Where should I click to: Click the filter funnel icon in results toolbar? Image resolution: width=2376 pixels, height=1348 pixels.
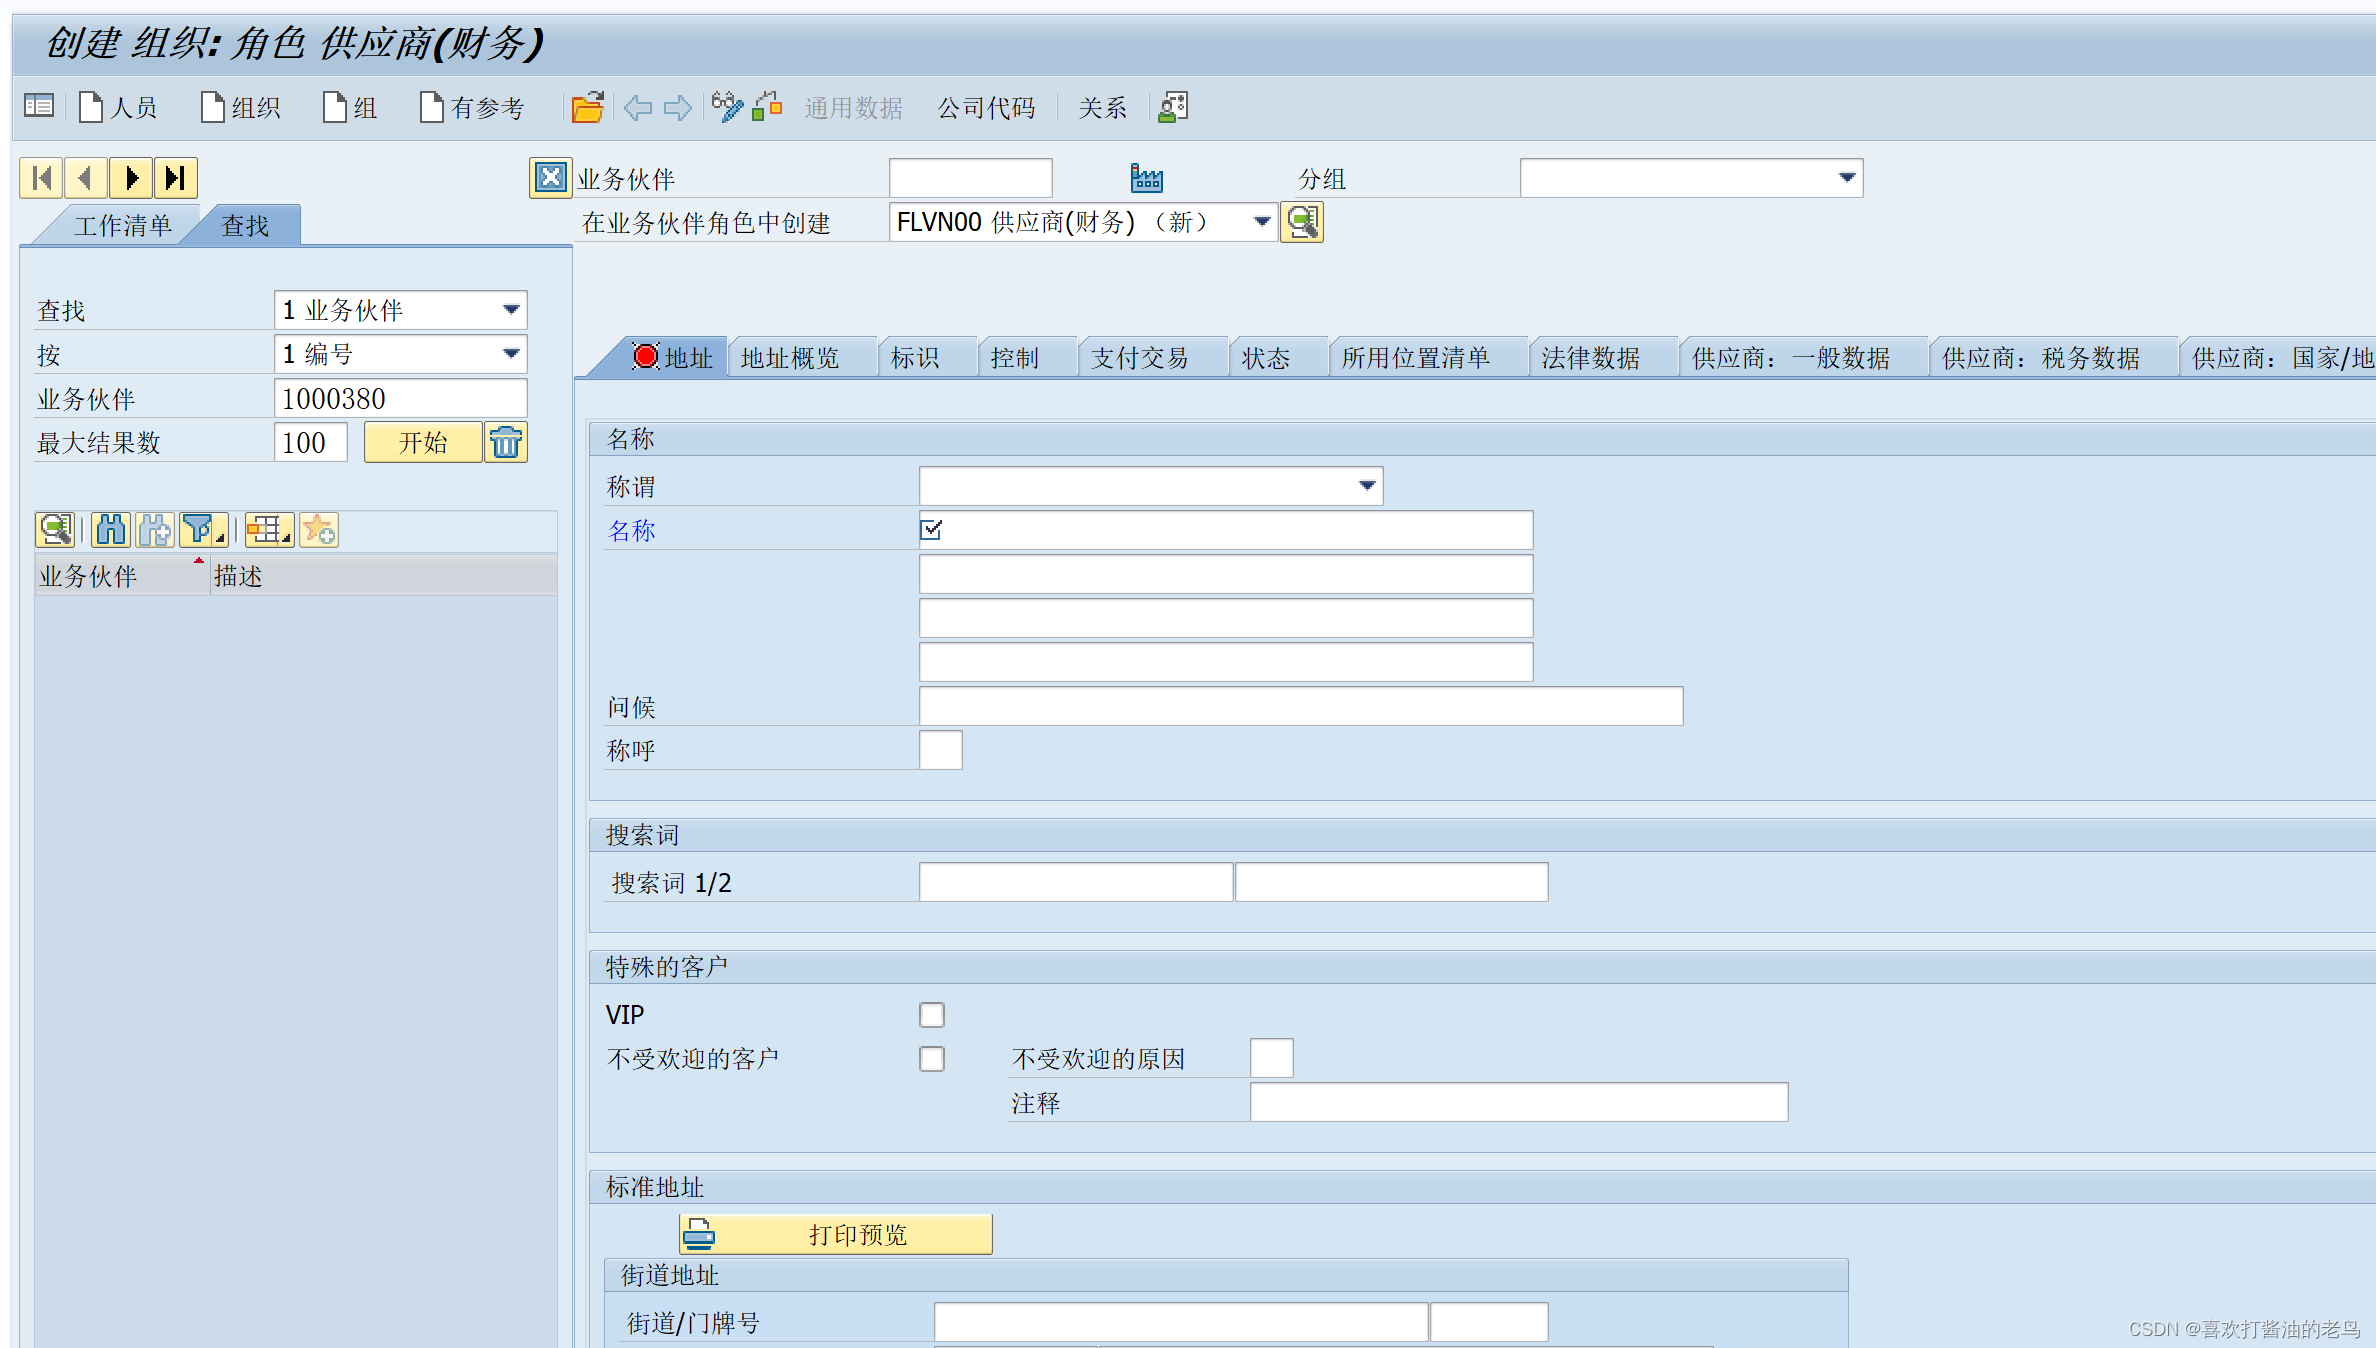tap(199, 530)
